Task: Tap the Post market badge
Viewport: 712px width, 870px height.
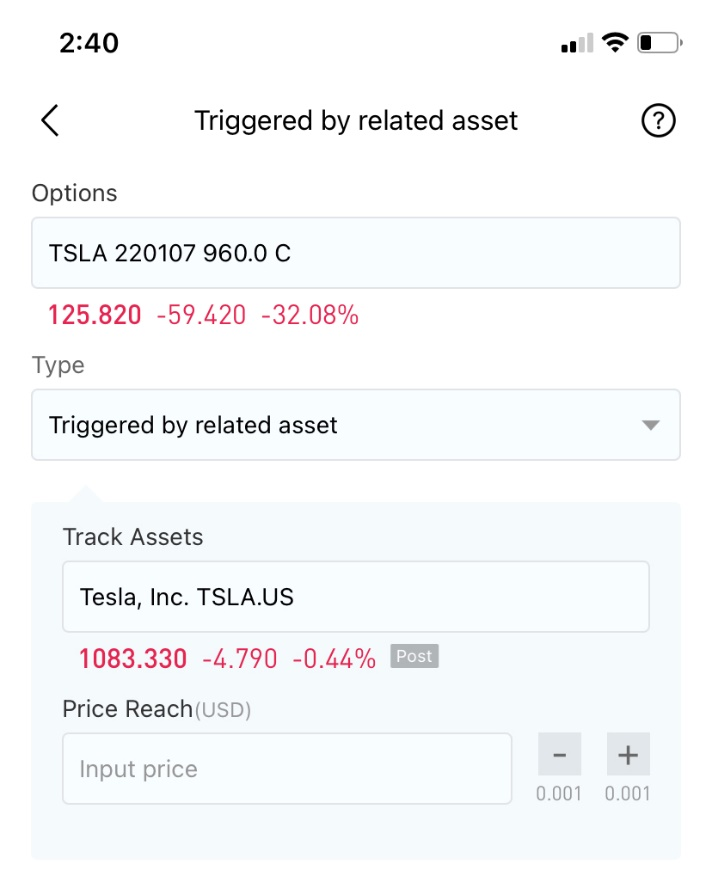Action: click(414, 656)
